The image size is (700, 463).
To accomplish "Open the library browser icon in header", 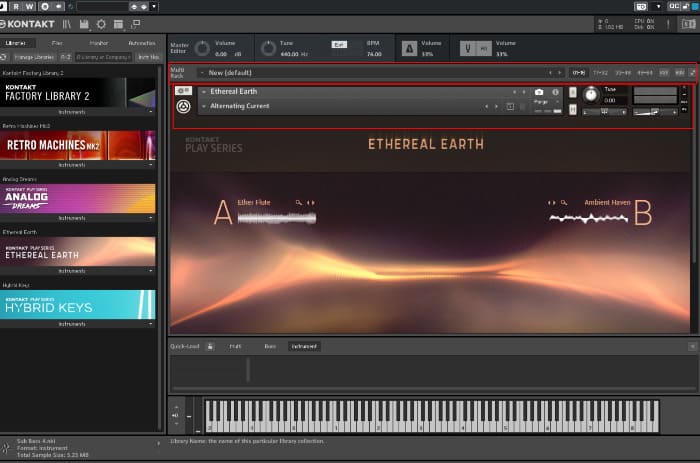I will [x=67, y=24].
